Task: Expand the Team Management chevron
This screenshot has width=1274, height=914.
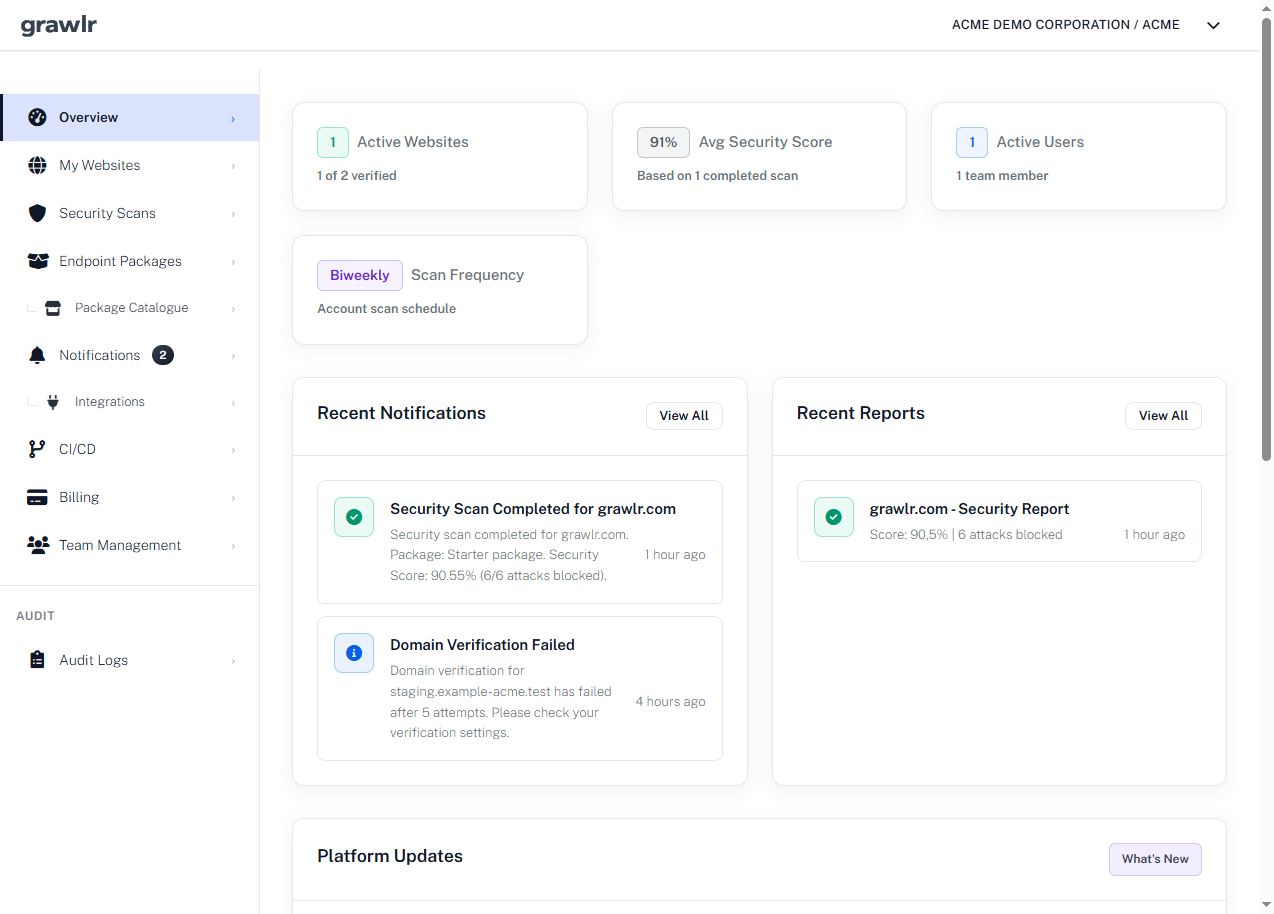Action: [x=233, y=546]
